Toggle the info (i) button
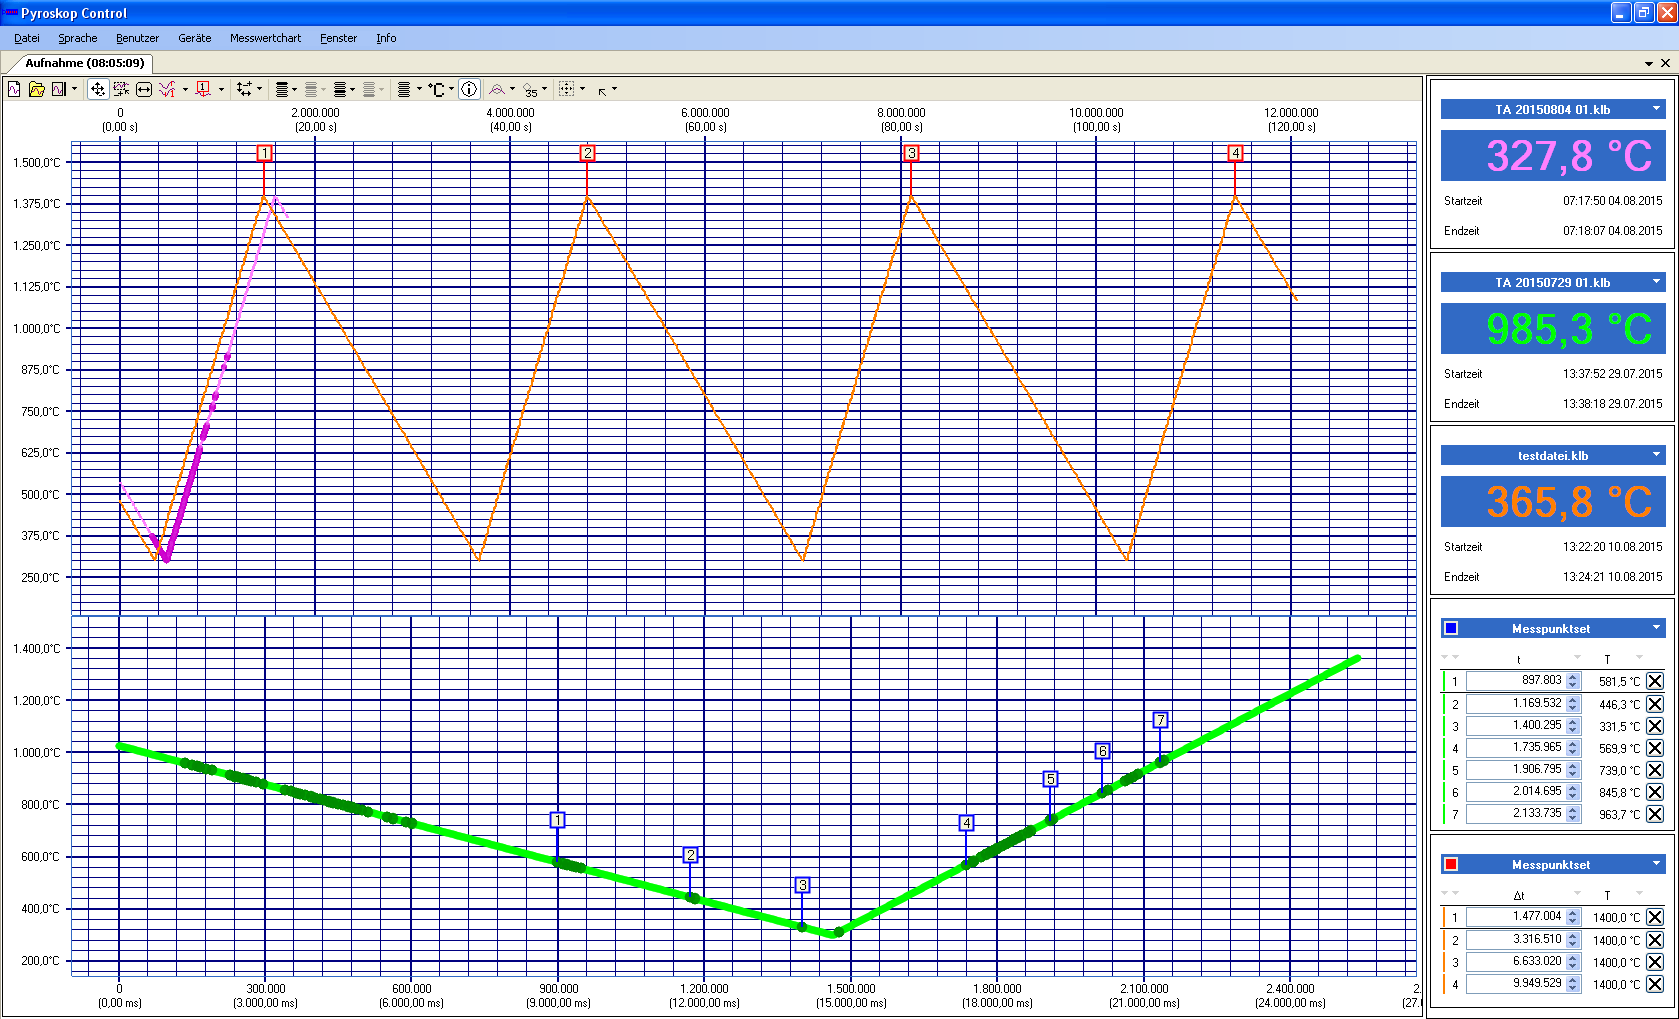This screenshot has width=1679, height=1019. [470, 89]
